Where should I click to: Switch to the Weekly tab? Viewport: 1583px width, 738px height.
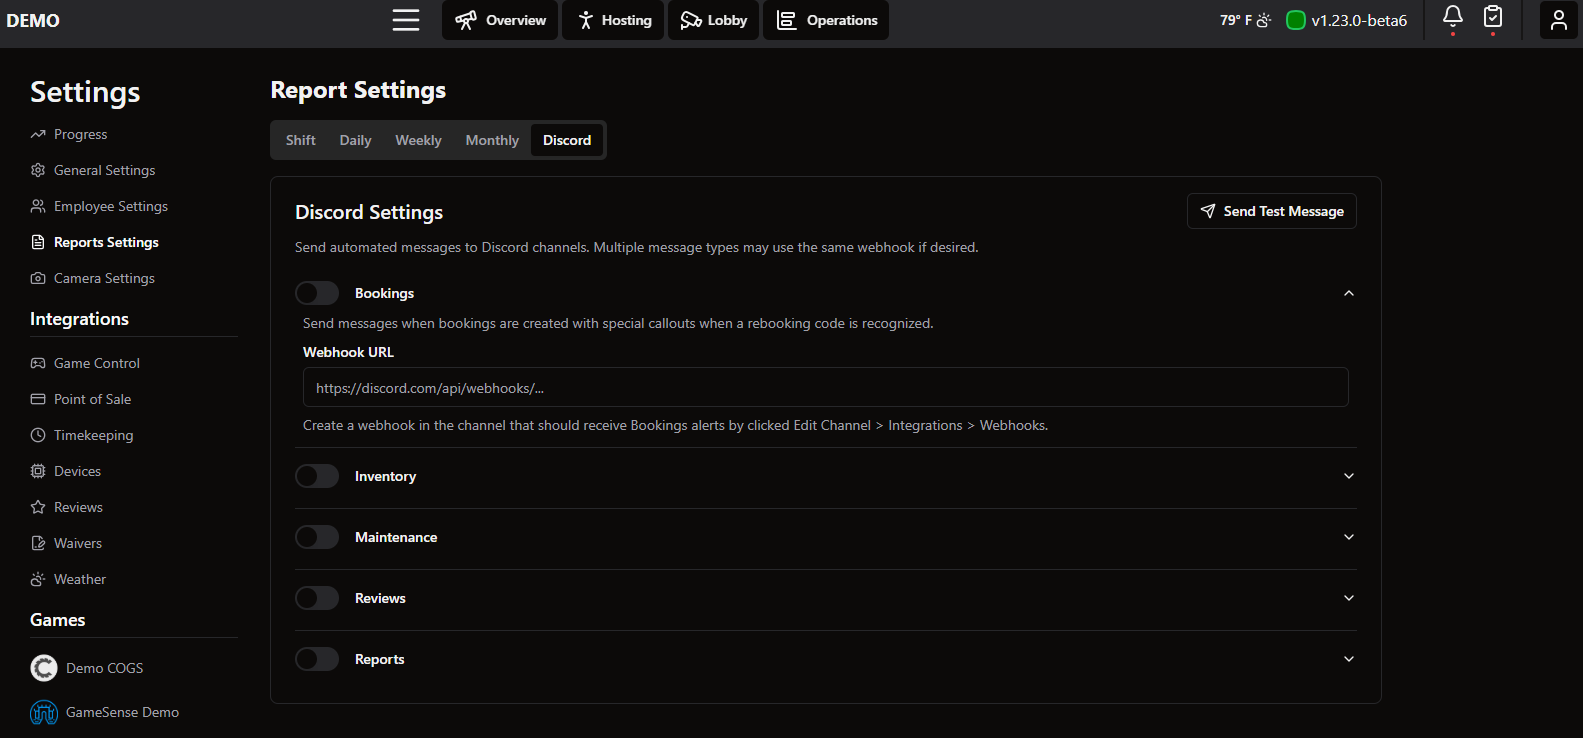418,140
